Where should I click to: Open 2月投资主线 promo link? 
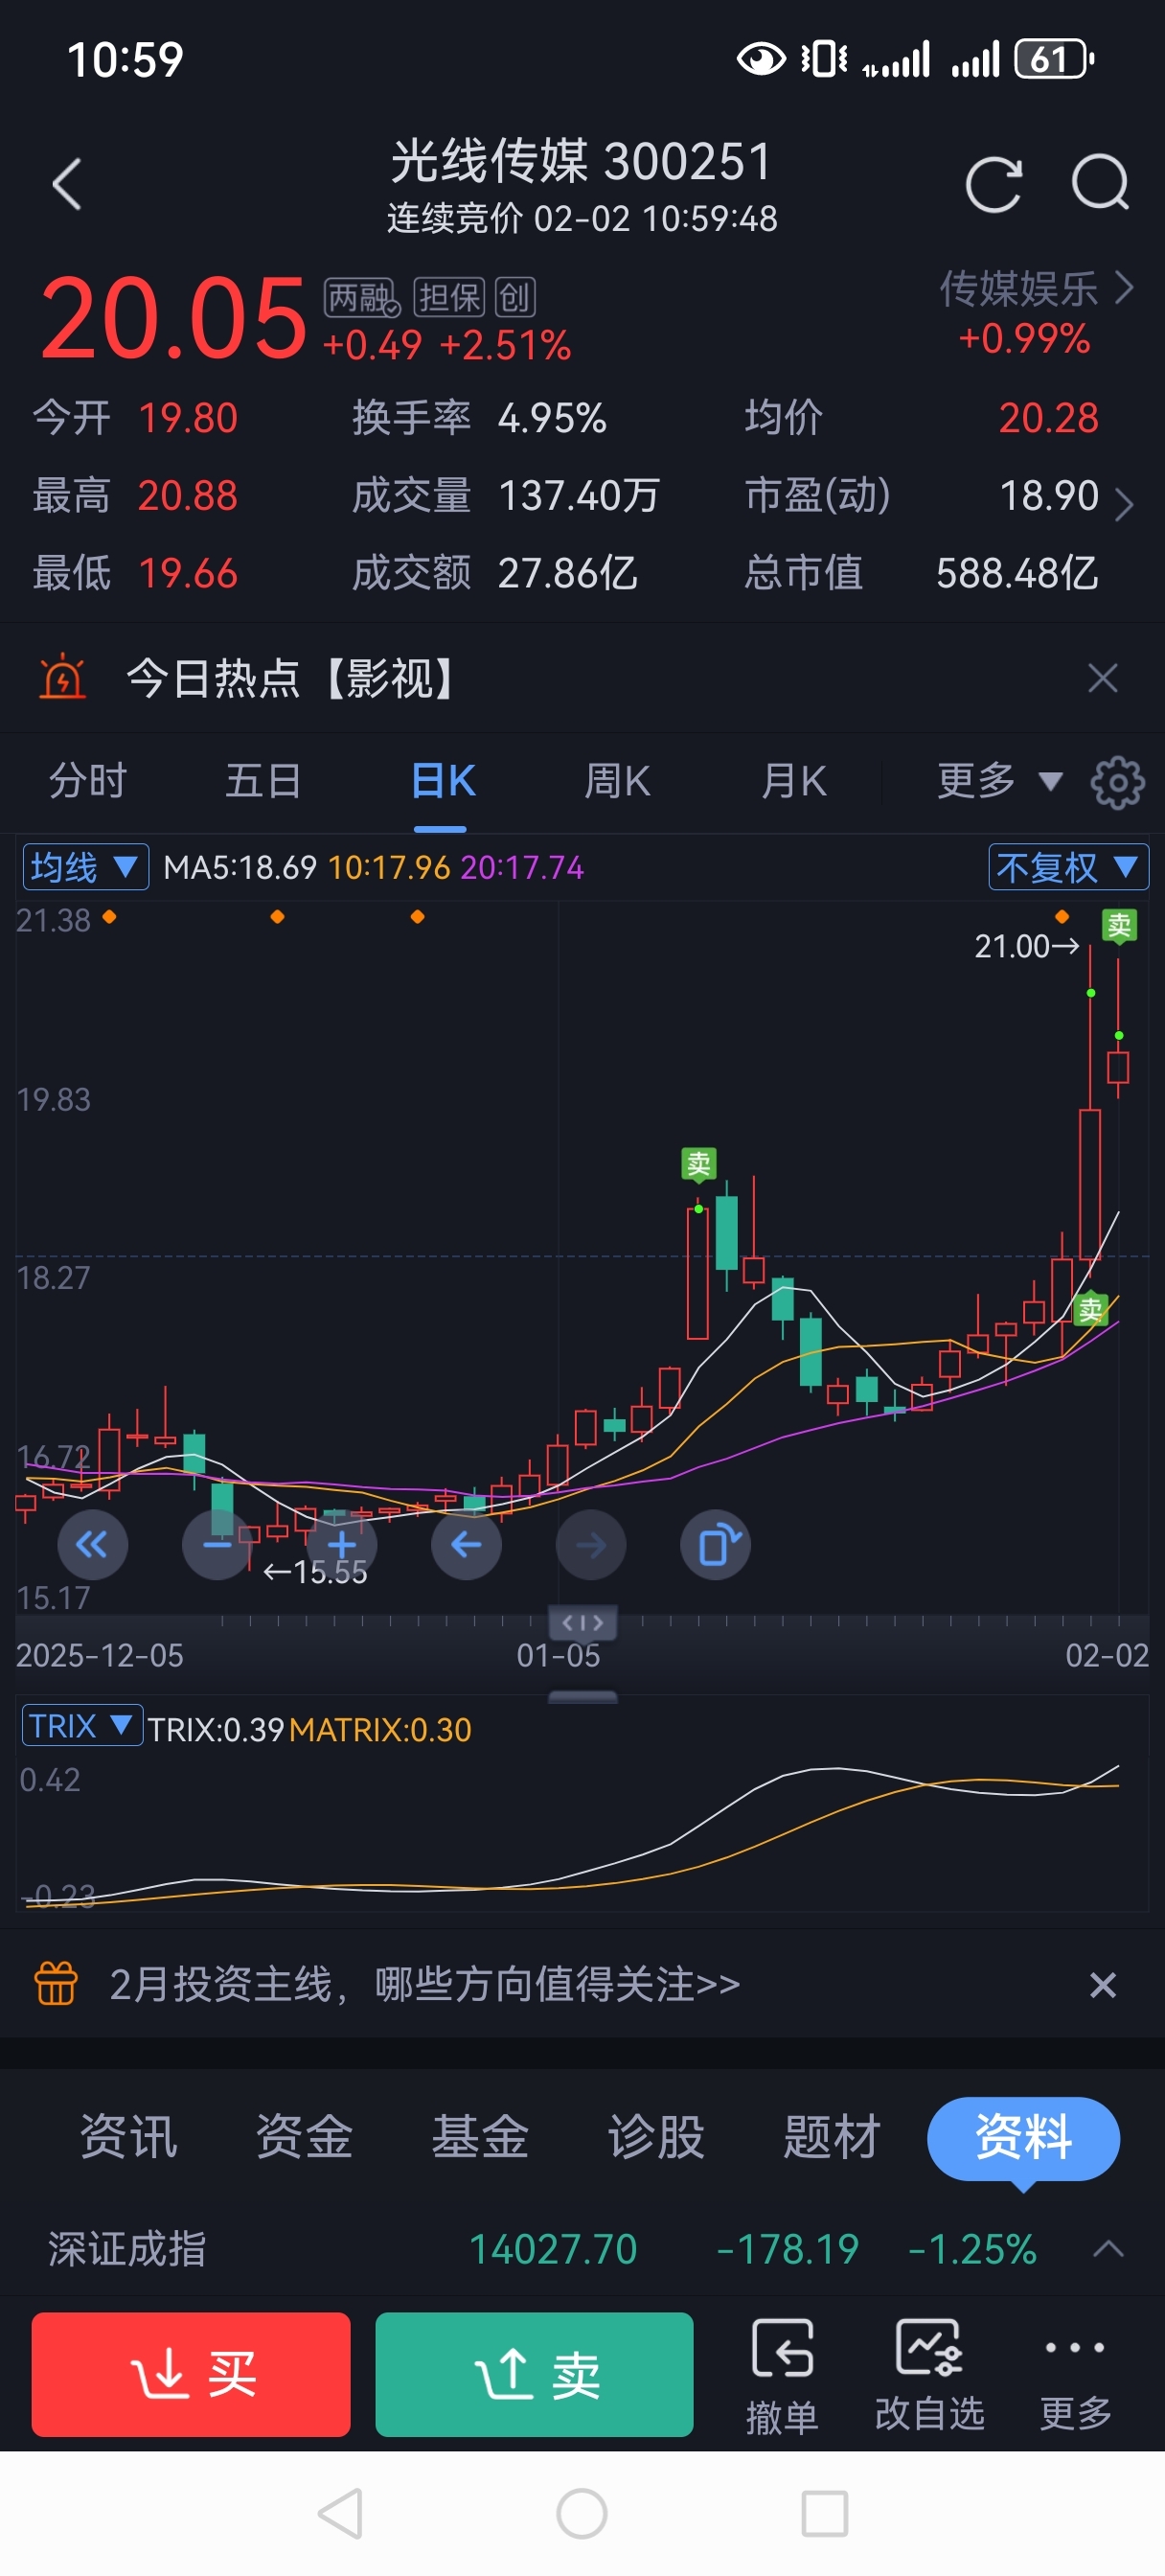(x=424, y=1984)
